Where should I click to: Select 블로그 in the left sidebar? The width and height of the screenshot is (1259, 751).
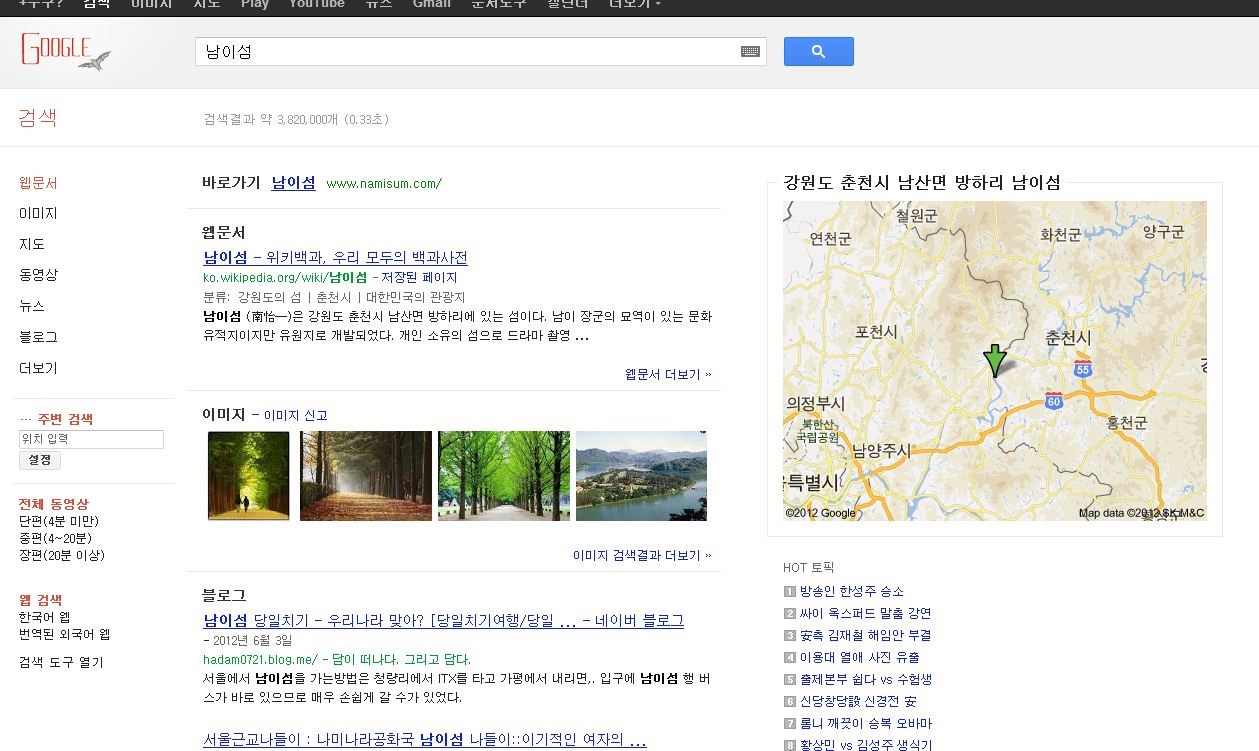[x=38, y=337]
